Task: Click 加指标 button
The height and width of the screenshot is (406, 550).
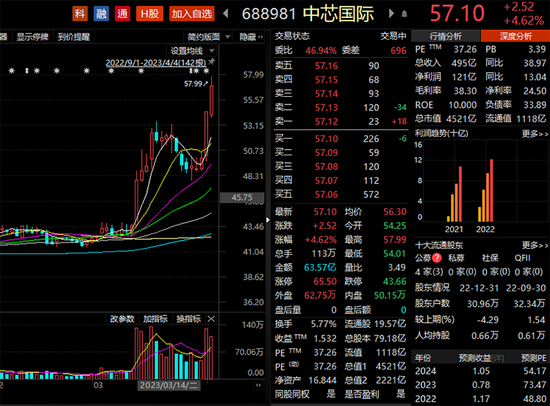Action: click(x=155, y=319)
